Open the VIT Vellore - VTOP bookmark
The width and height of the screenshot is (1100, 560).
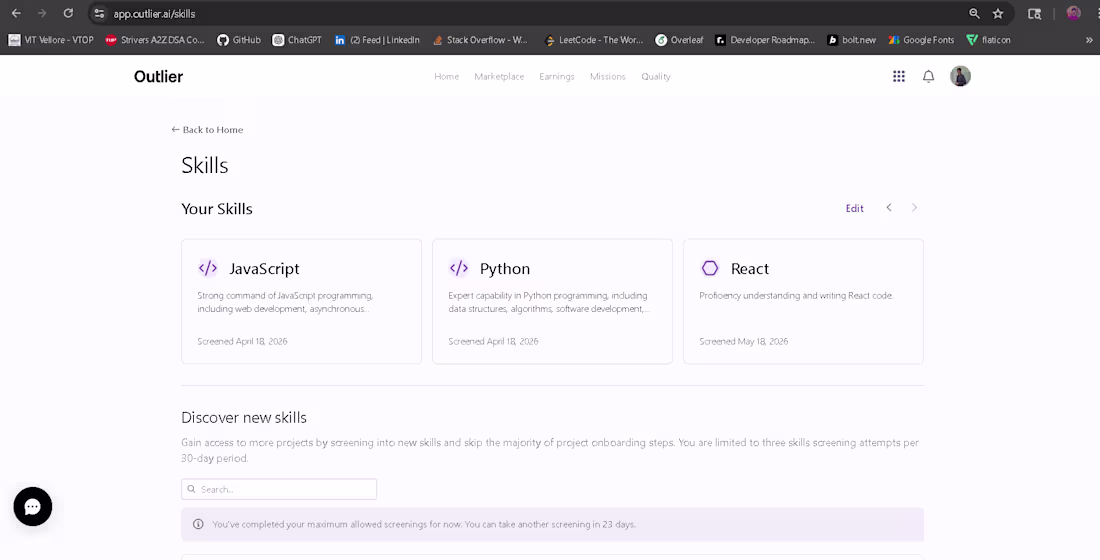[x=51, y=40]
